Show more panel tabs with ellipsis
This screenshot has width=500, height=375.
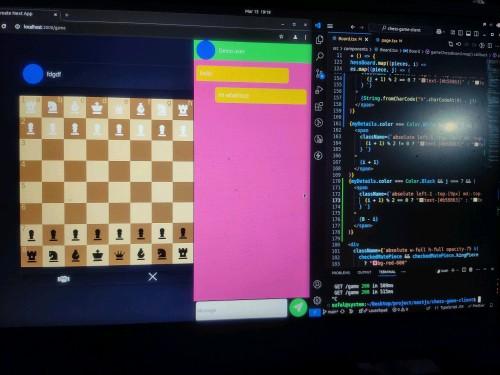tap(403, 272)
